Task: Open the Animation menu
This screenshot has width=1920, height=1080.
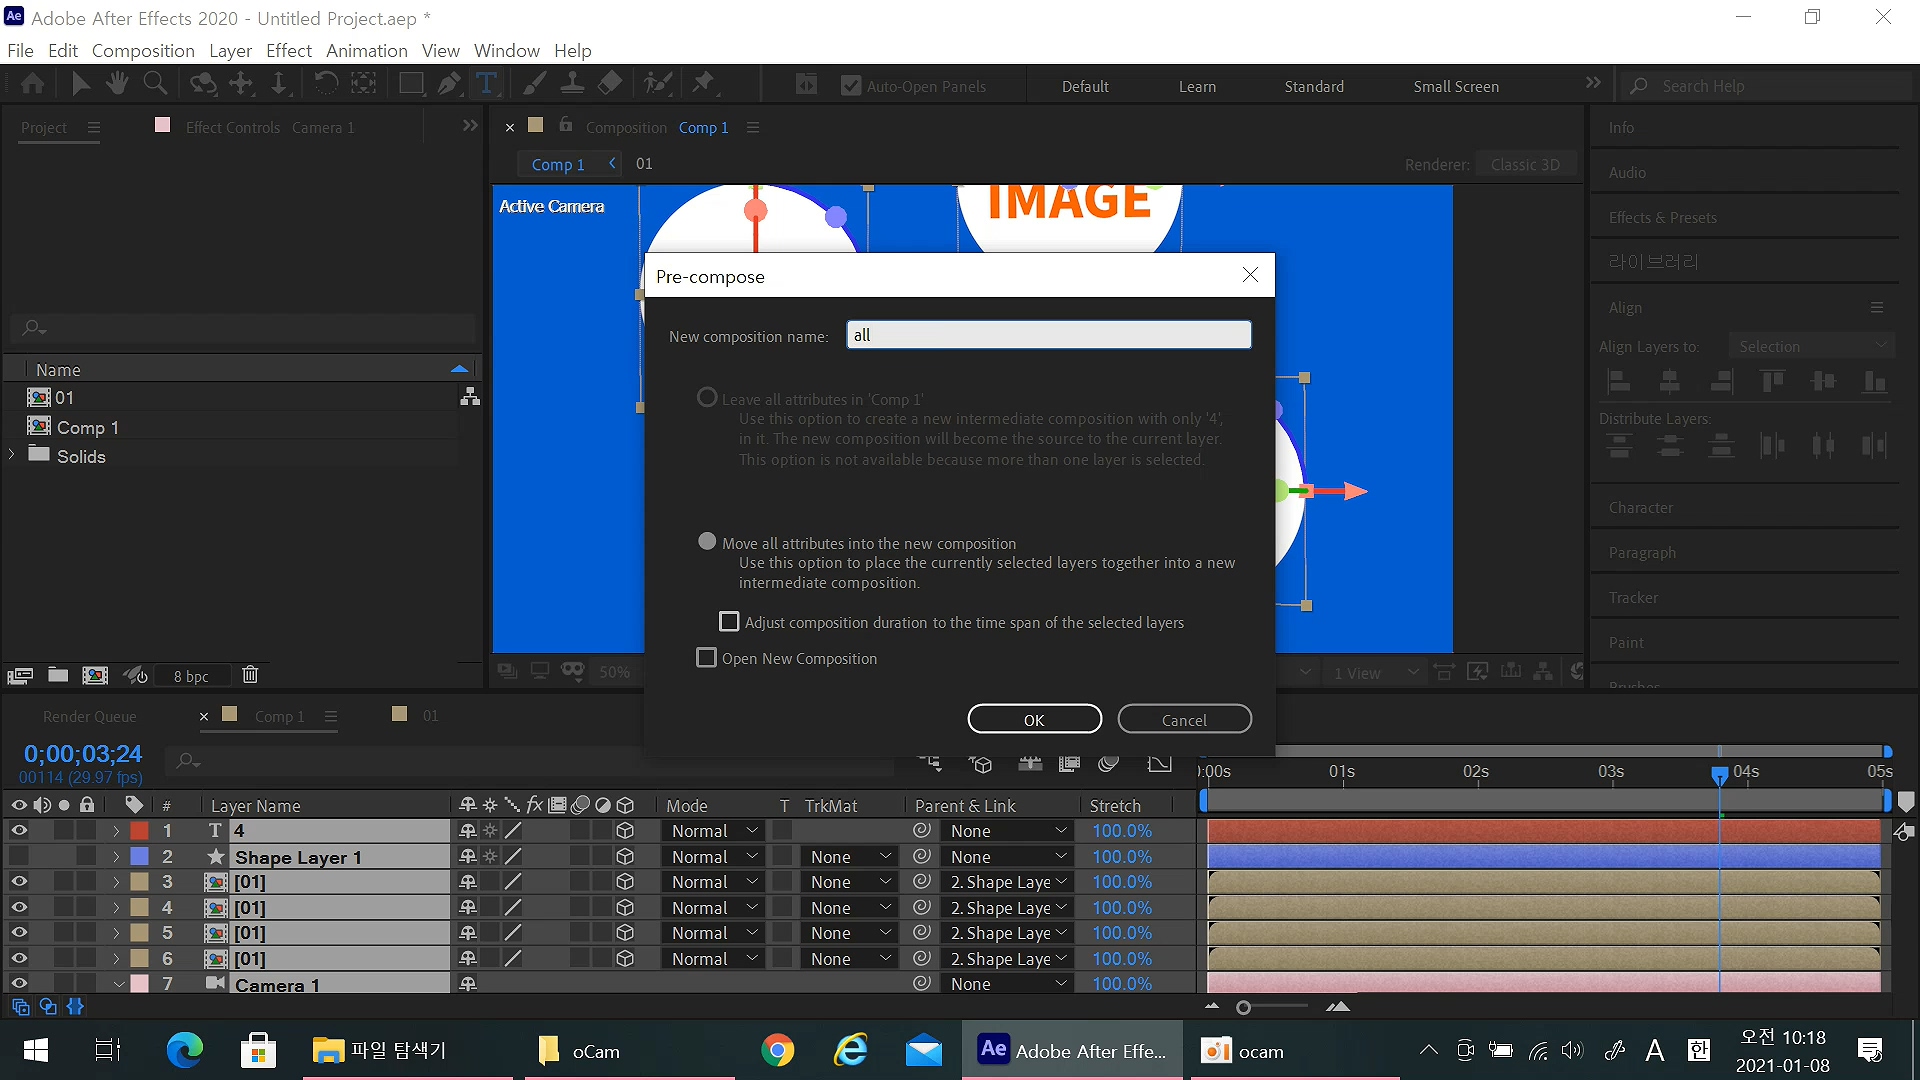Action: click(366, 50)
